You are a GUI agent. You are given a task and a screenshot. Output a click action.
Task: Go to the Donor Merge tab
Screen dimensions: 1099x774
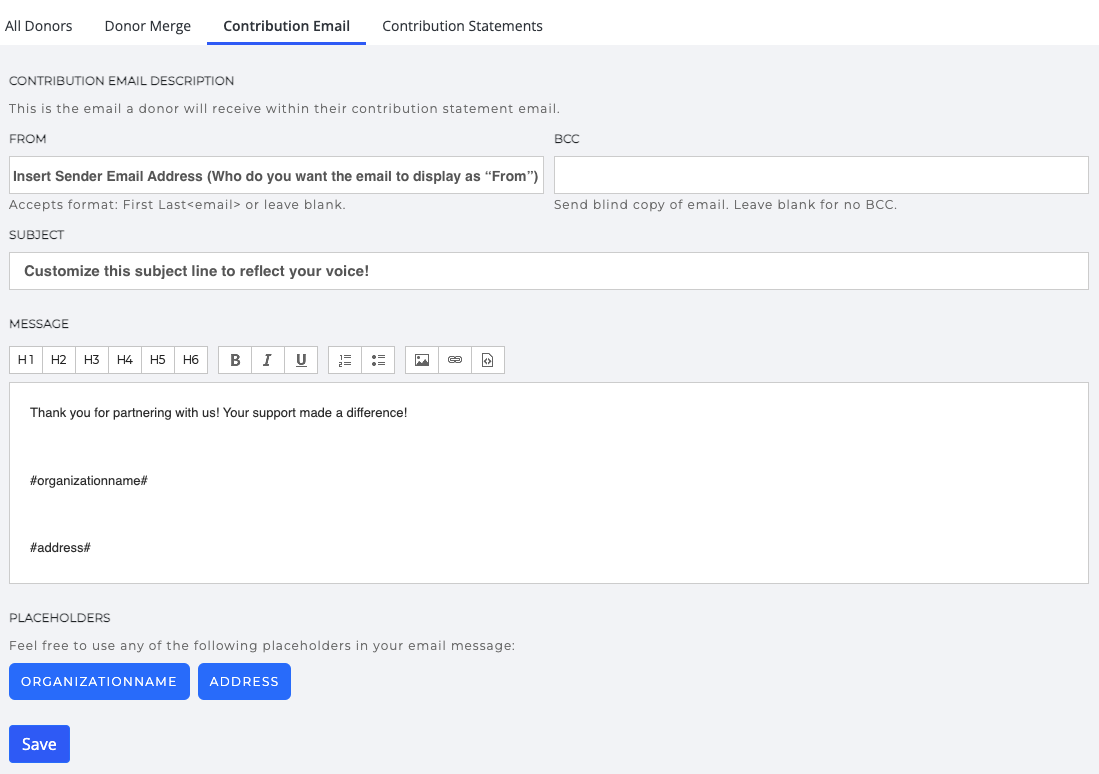(147, 25)
